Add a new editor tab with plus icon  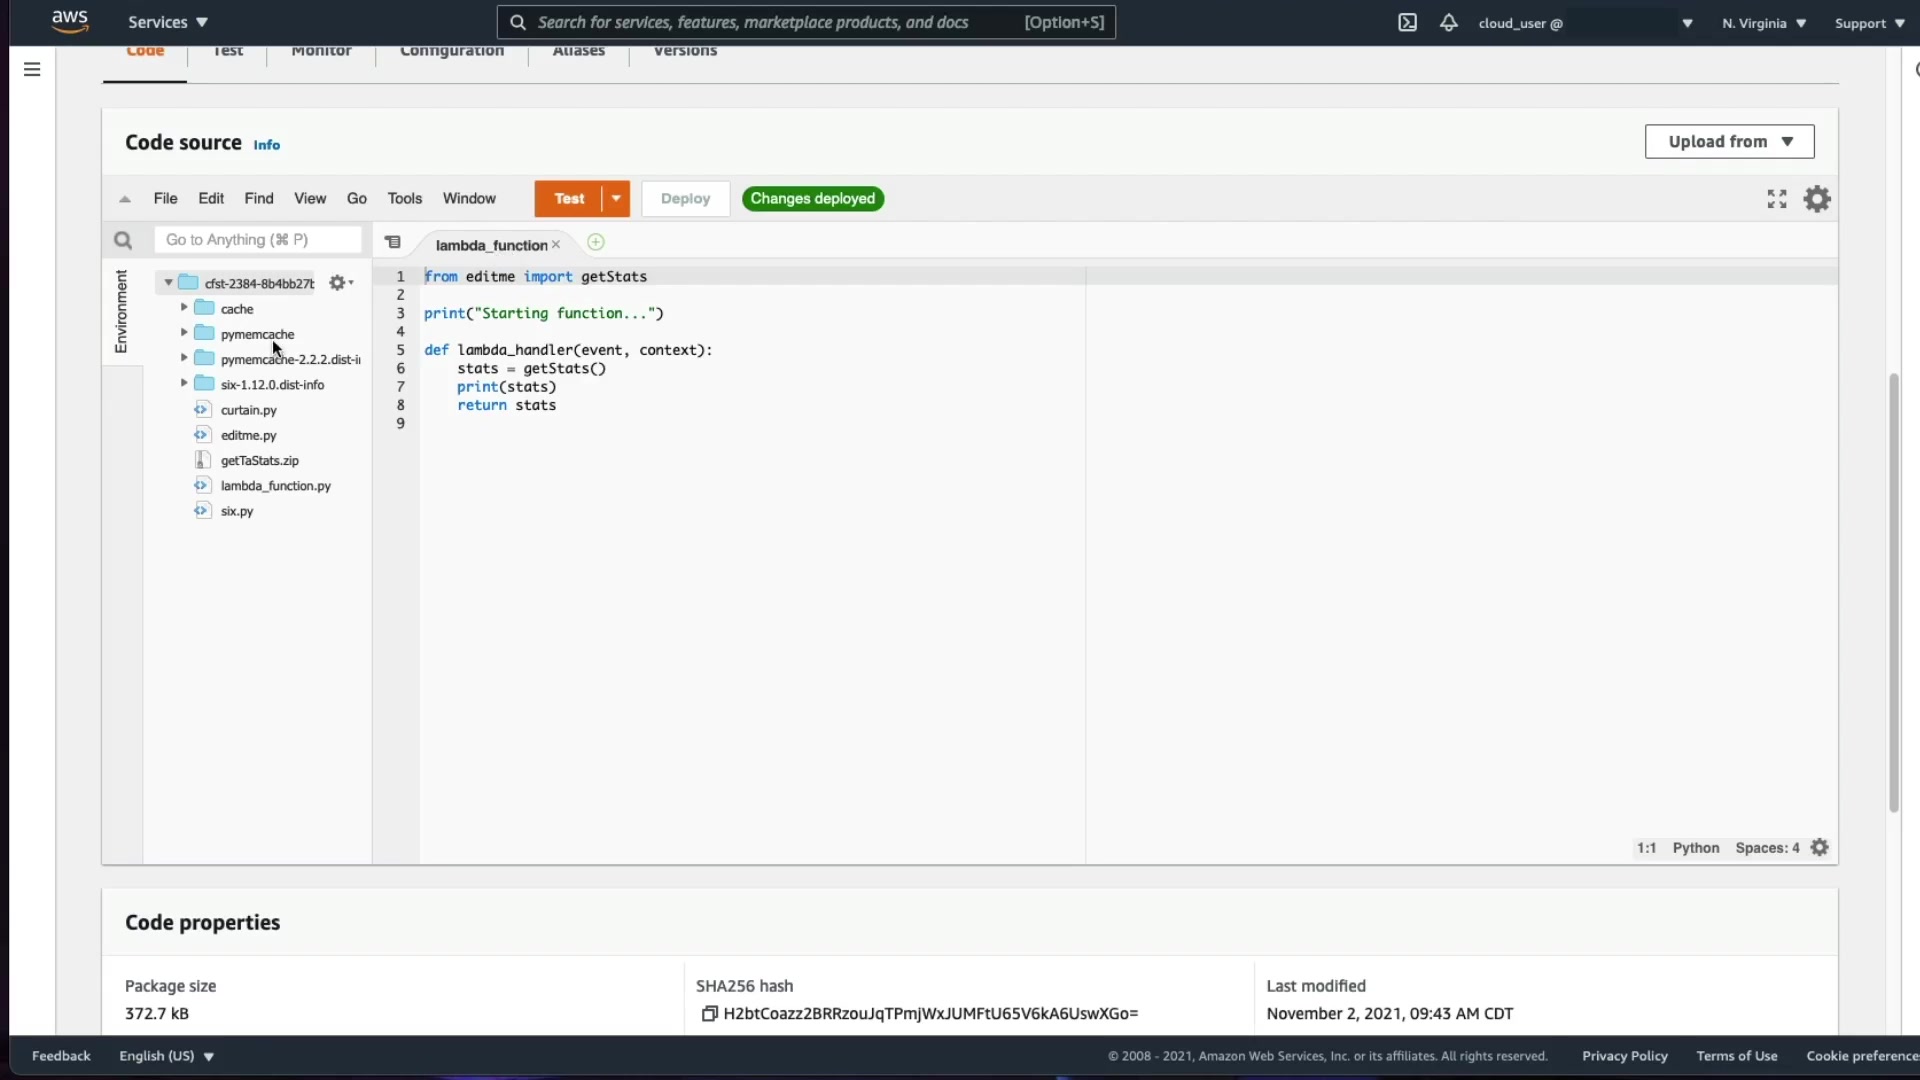tap(596, 243)
